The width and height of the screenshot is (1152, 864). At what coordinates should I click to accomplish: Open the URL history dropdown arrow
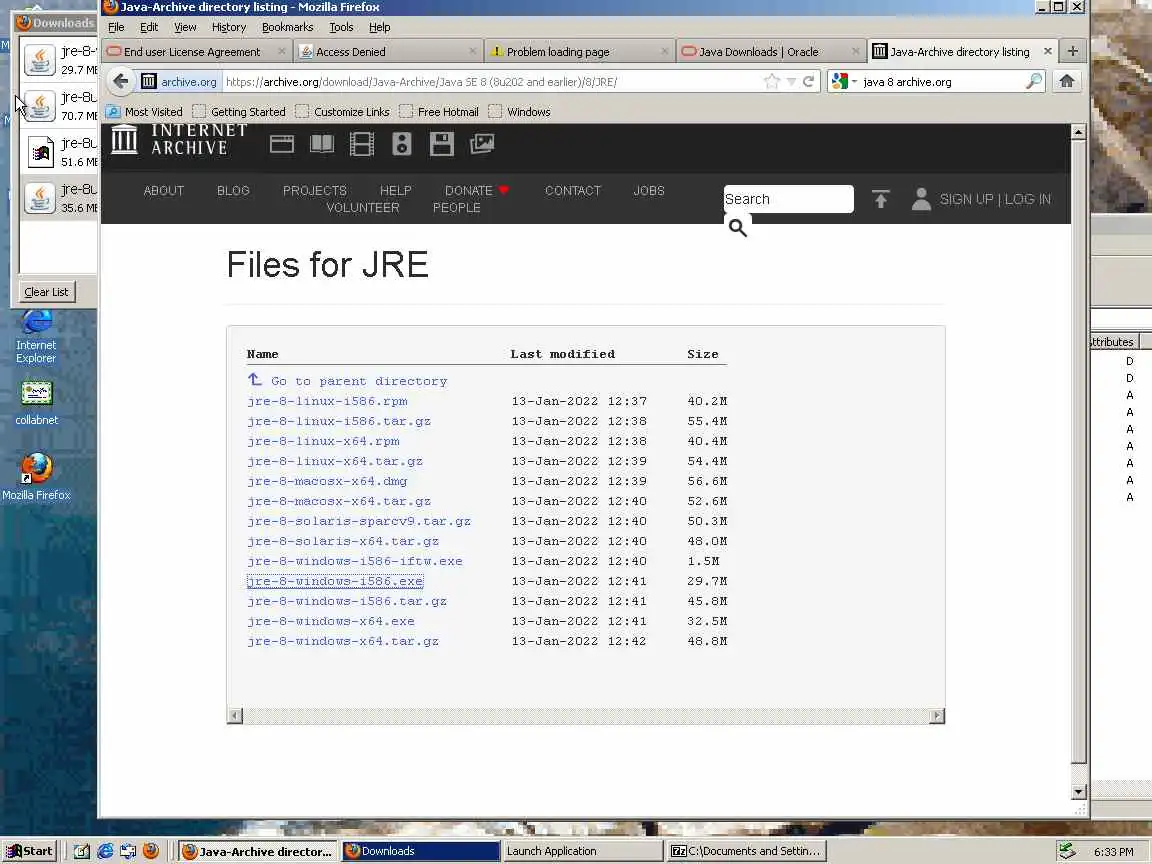coord(791,82)
